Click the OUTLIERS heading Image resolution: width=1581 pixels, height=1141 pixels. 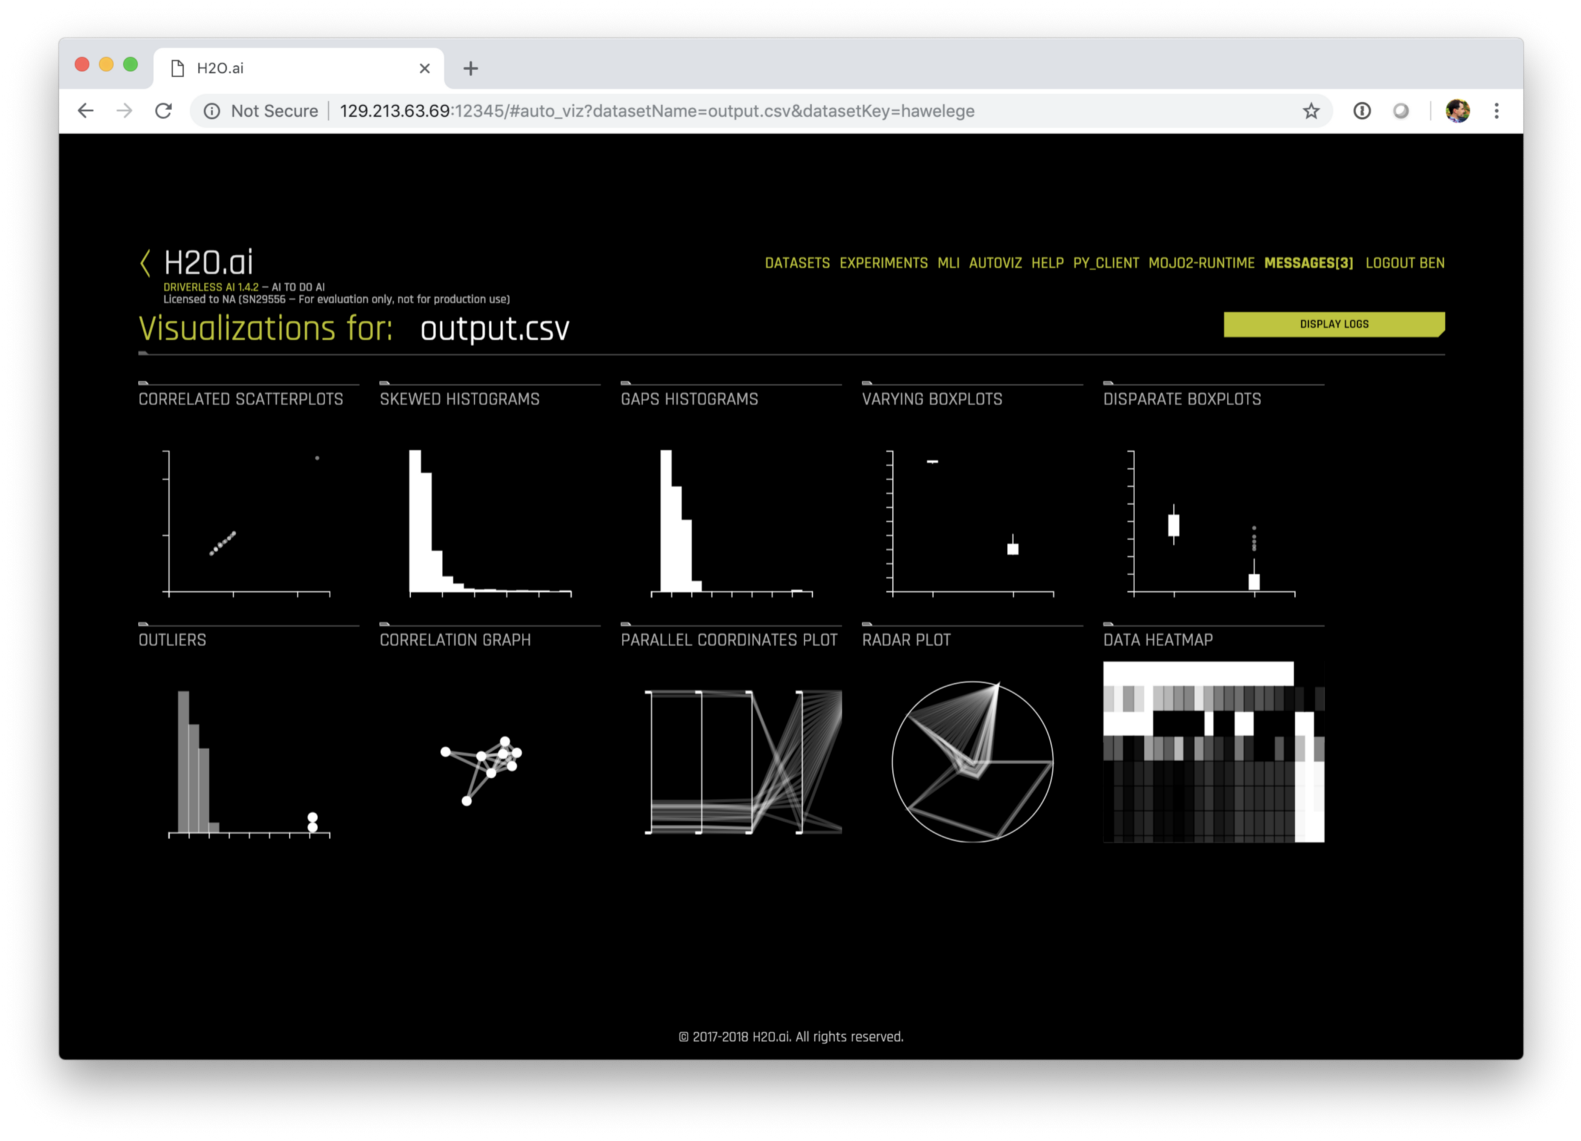point(172,640)
